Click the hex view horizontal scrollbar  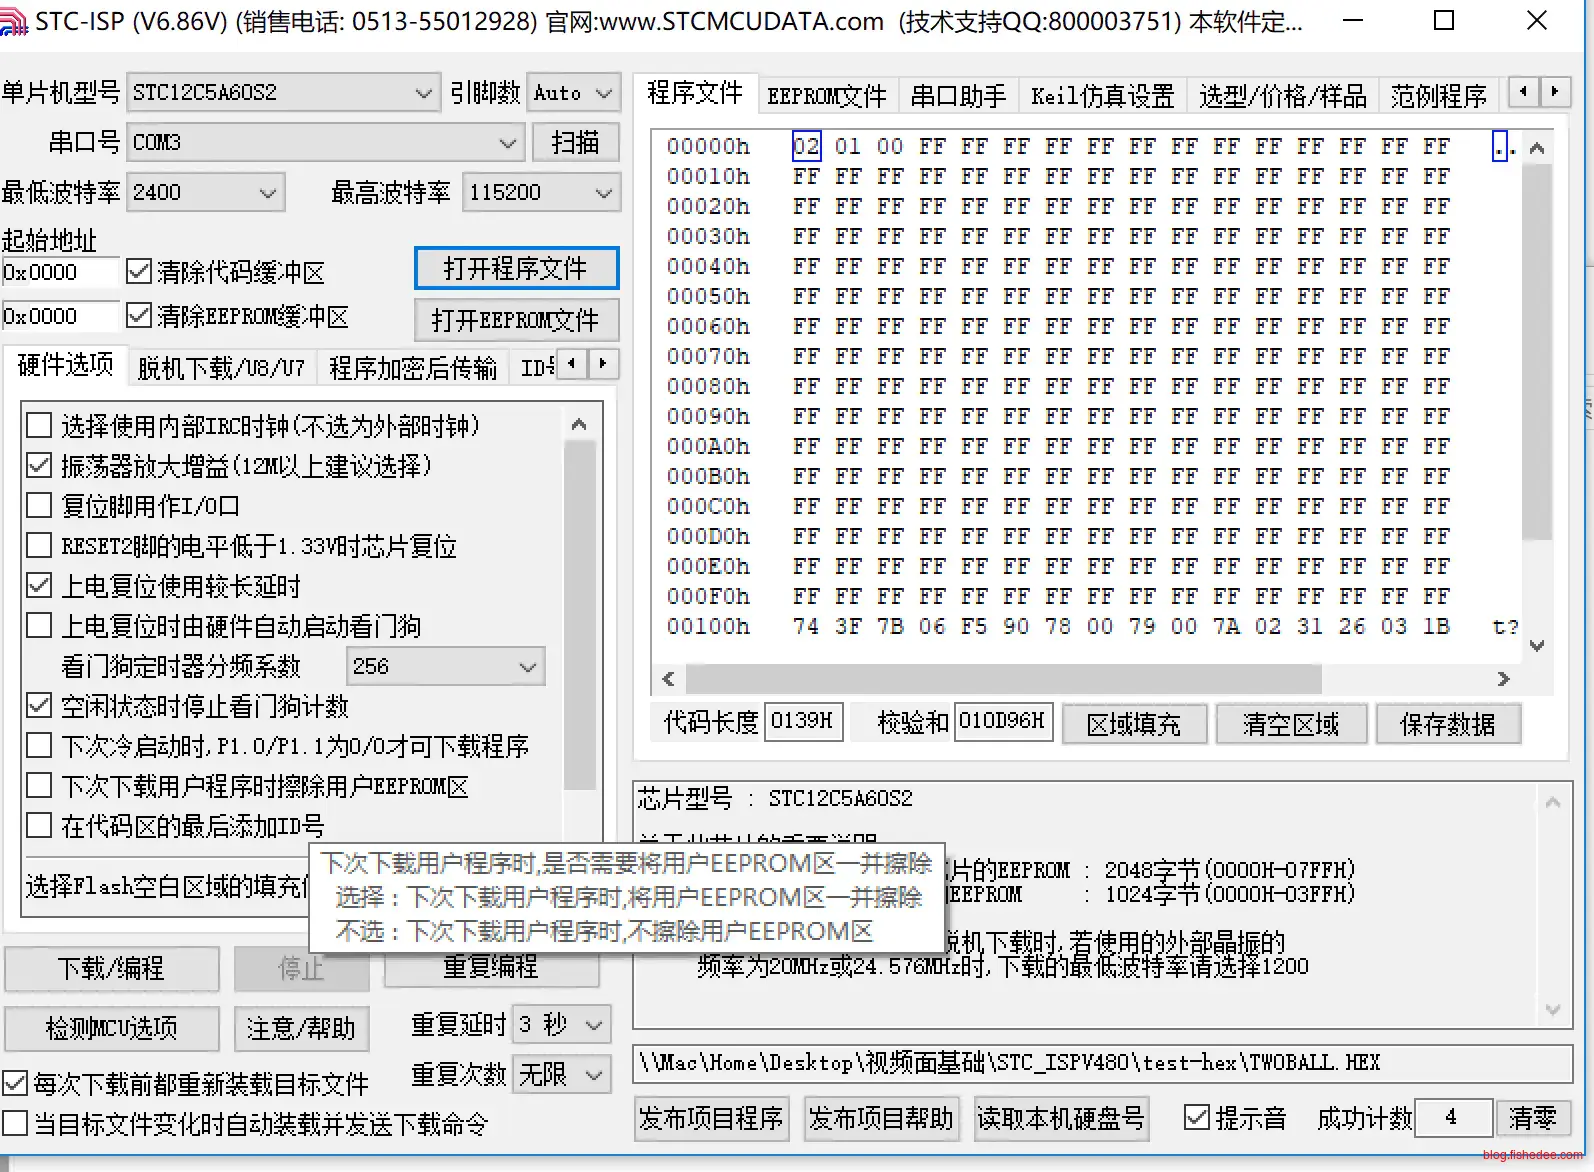(x=1002, y=679)
